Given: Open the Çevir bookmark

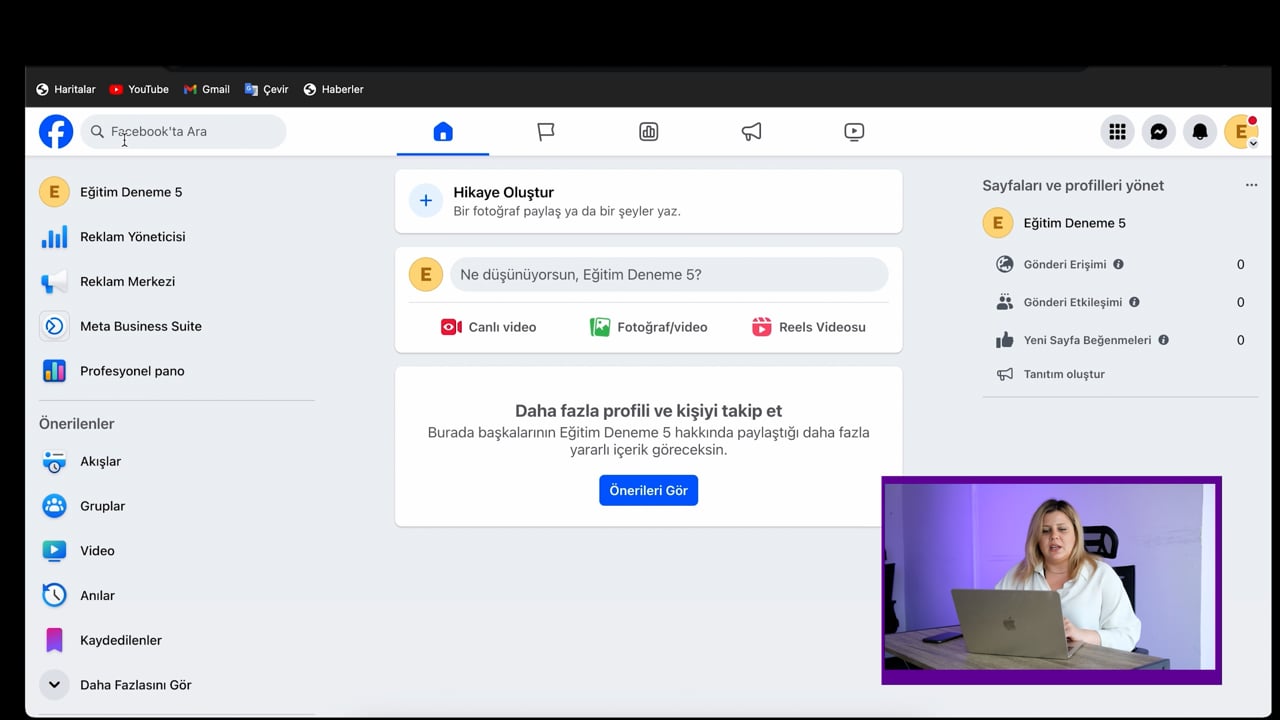Looking at the screenshot, I should [267, 89].
